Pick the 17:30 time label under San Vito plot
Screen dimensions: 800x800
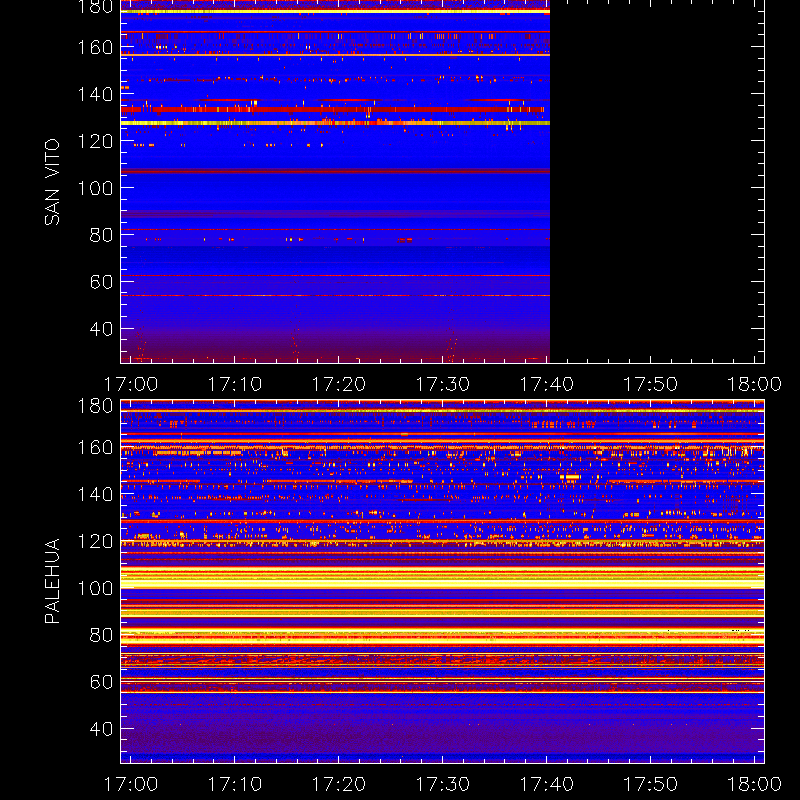[443, 384]
